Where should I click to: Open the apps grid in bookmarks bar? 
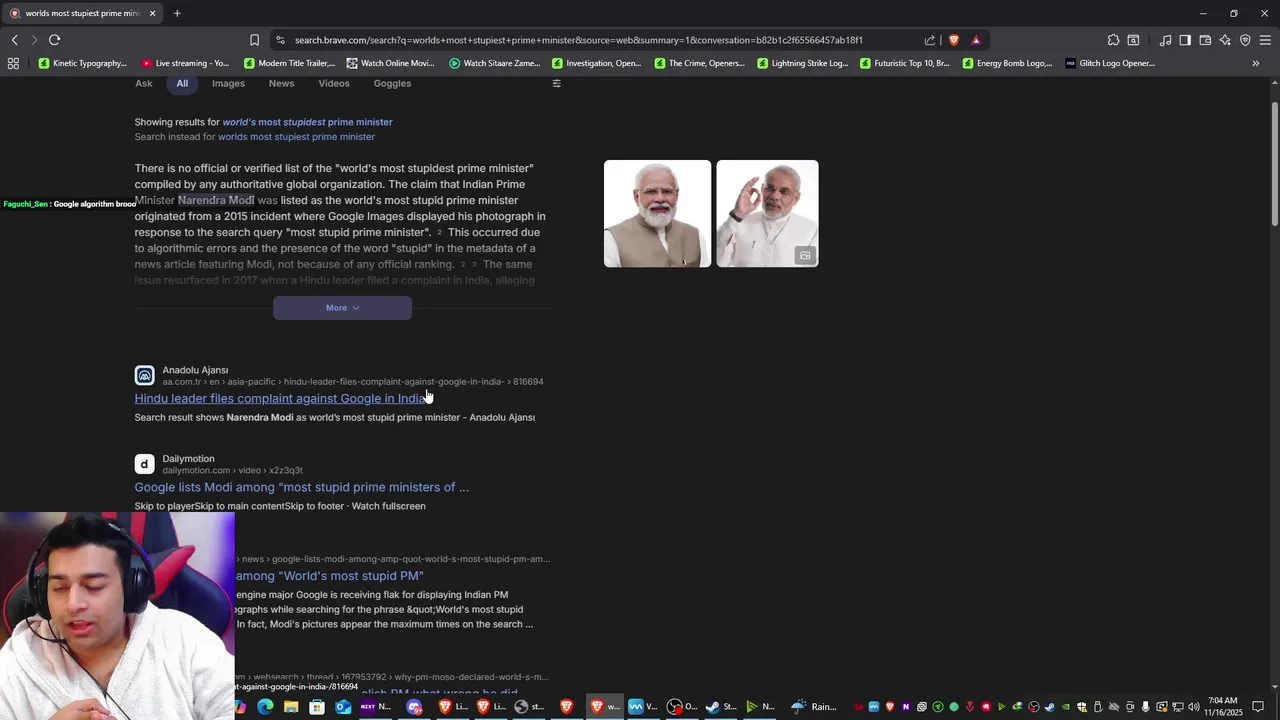13,63
